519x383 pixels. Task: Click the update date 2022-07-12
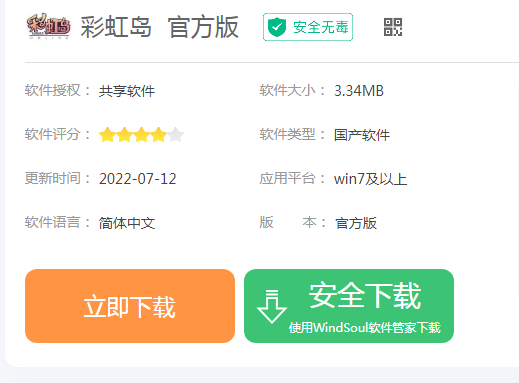tap(137, 179)
